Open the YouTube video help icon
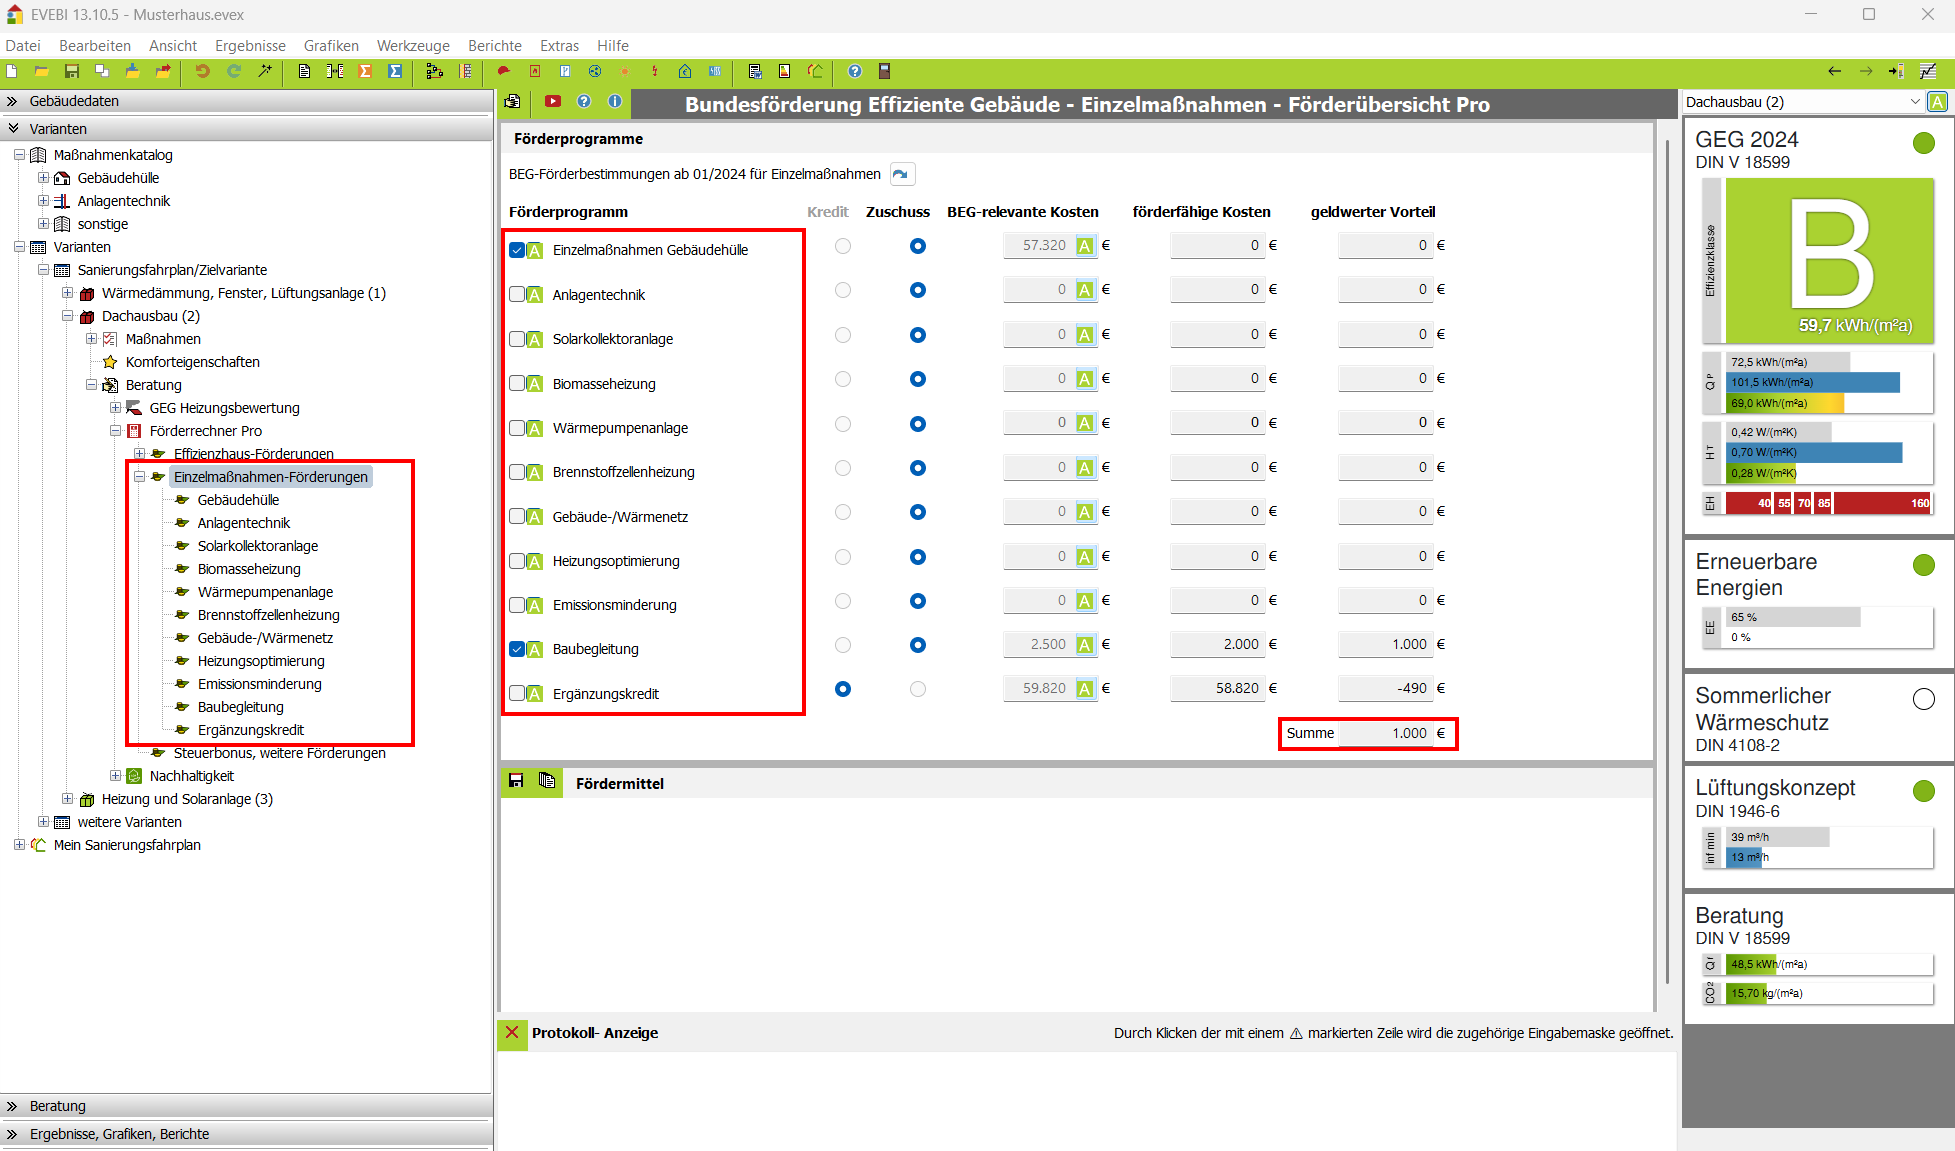This screenshot has width=1955, height=1151. [x=553, y=101]
